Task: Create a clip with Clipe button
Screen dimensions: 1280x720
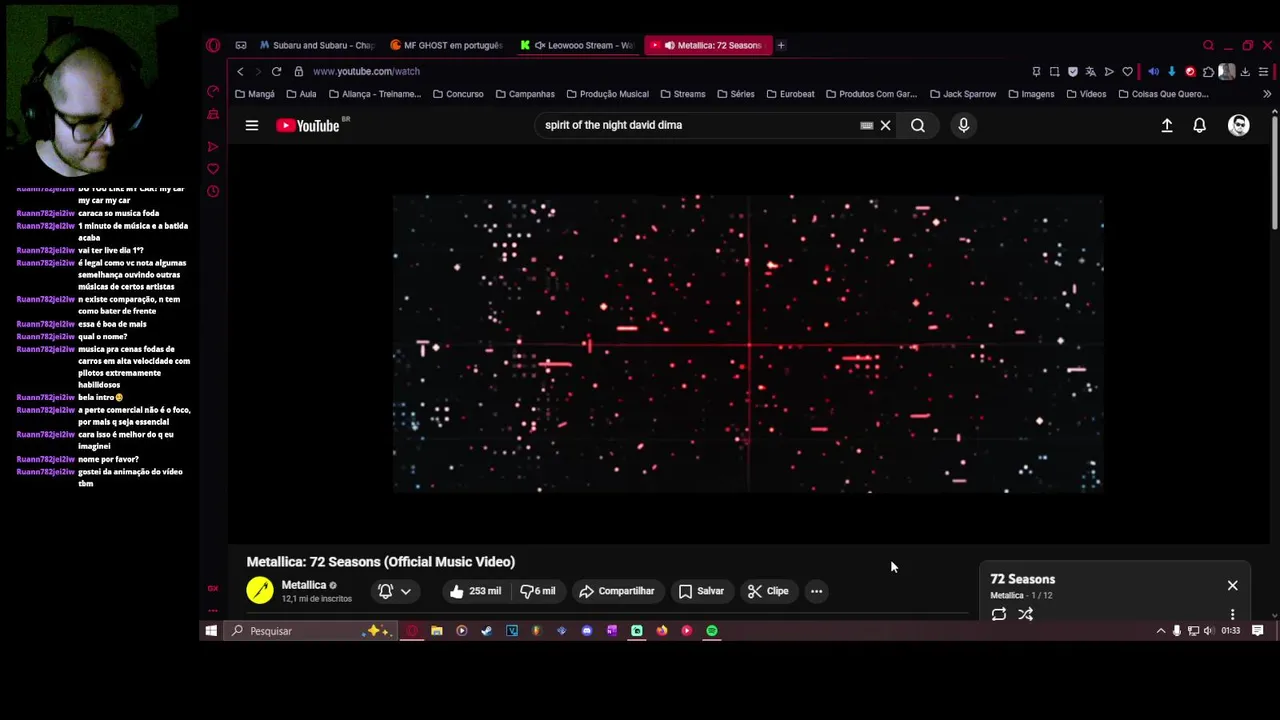Action: 769,591
